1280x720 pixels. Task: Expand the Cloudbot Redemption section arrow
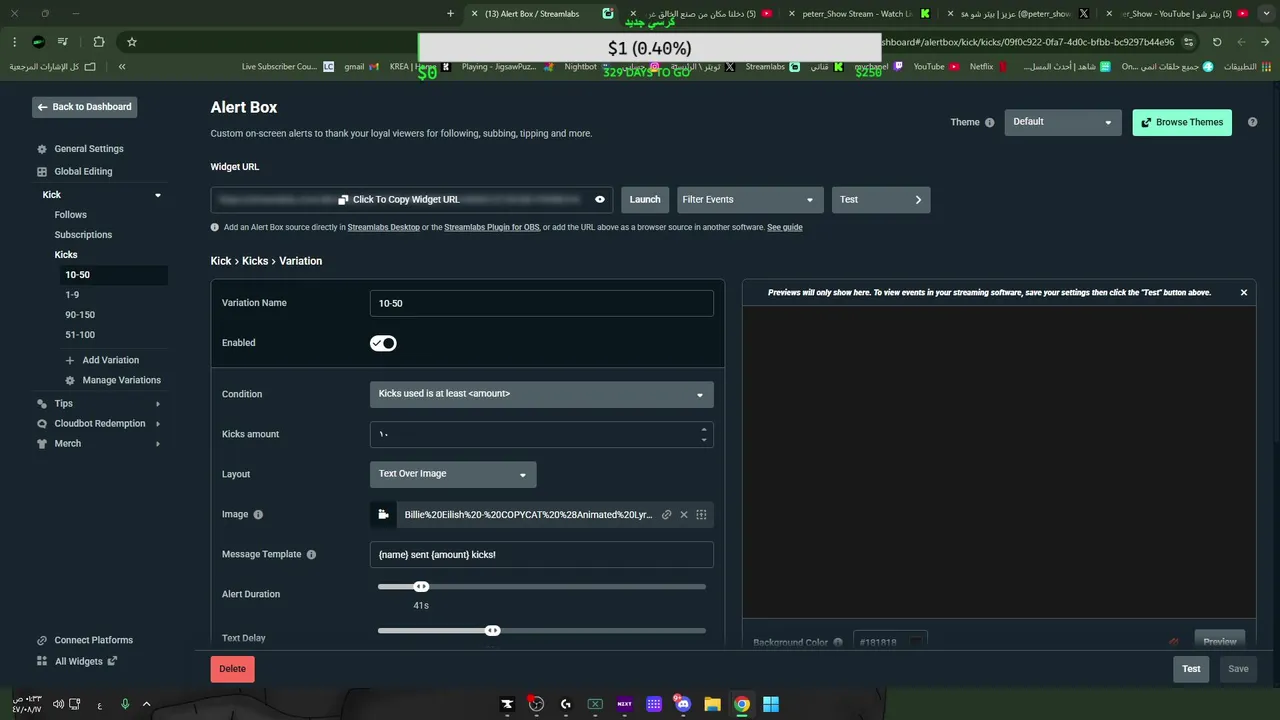158,424
